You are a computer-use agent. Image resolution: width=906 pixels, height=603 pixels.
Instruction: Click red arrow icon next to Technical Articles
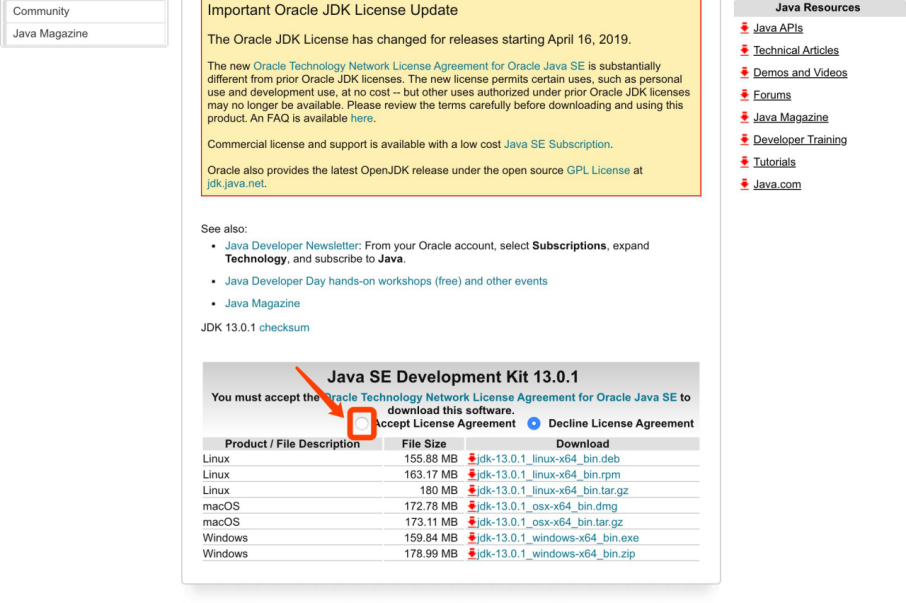pyautogui.click(x=744, y=50)
